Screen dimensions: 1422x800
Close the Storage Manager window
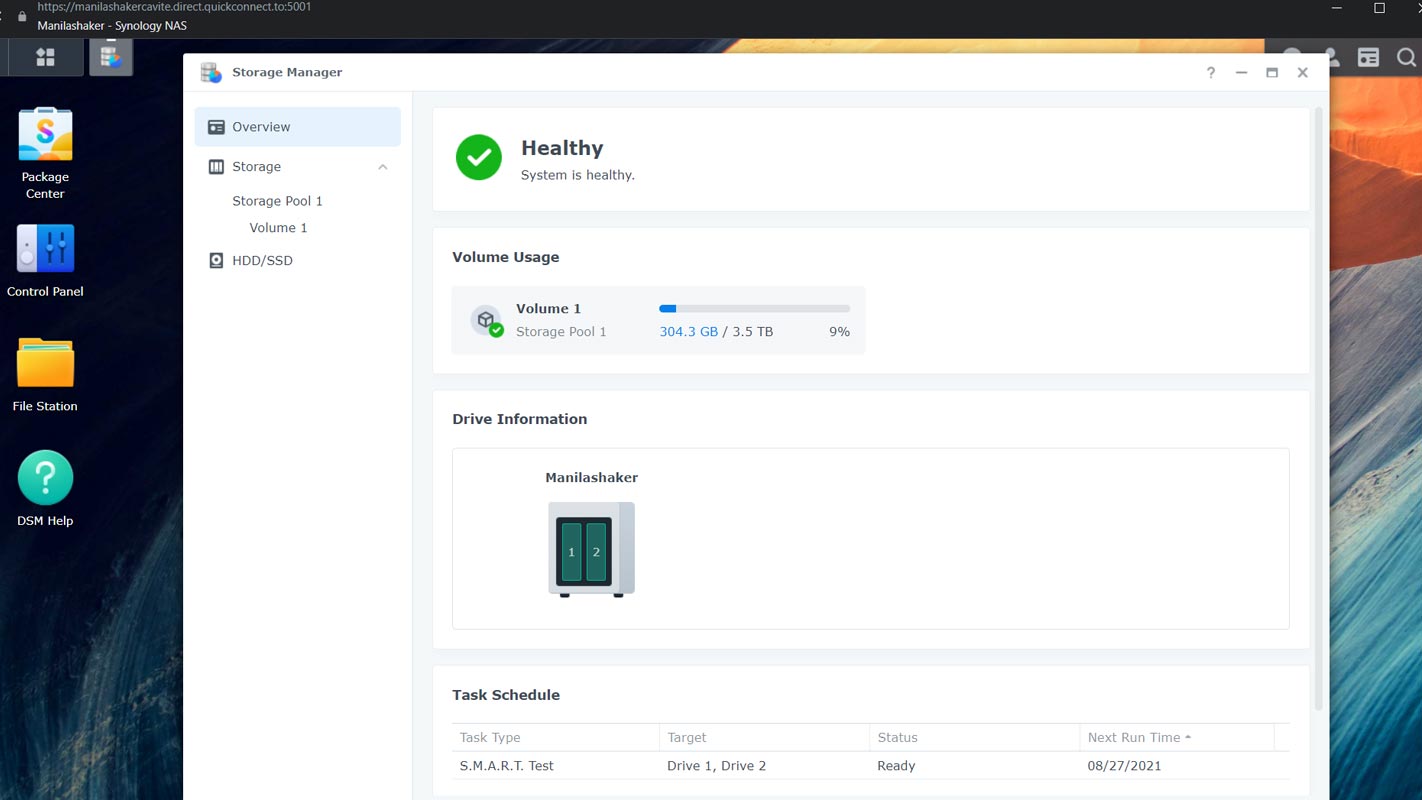(1302, 72)
